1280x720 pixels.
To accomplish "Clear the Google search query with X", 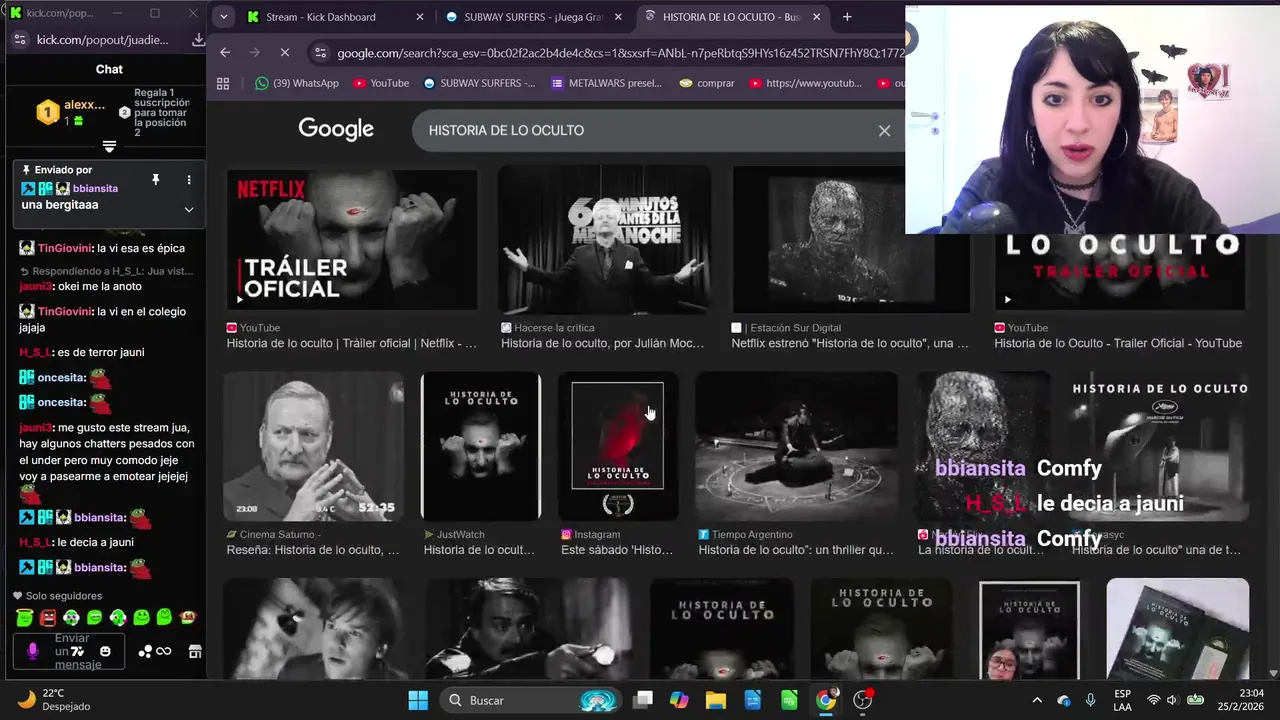I will click(x=884, y=131).
